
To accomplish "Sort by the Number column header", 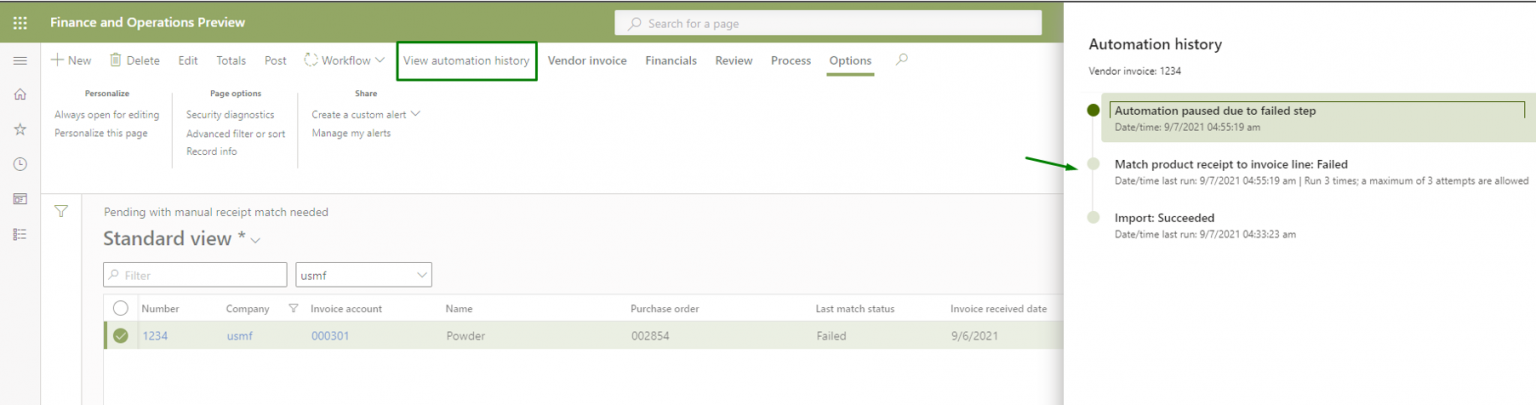I will [x=160, y=309].
